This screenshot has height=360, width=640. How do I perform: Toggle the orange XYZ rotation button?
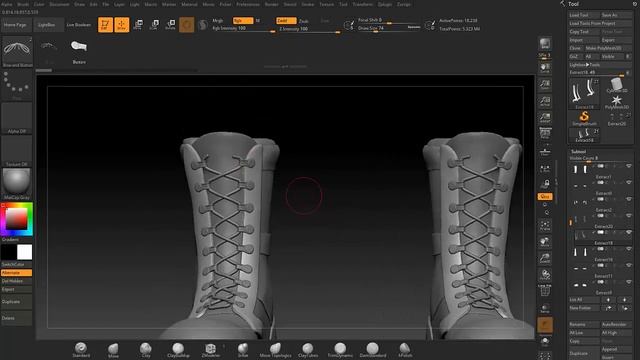(x=544, y=197)
